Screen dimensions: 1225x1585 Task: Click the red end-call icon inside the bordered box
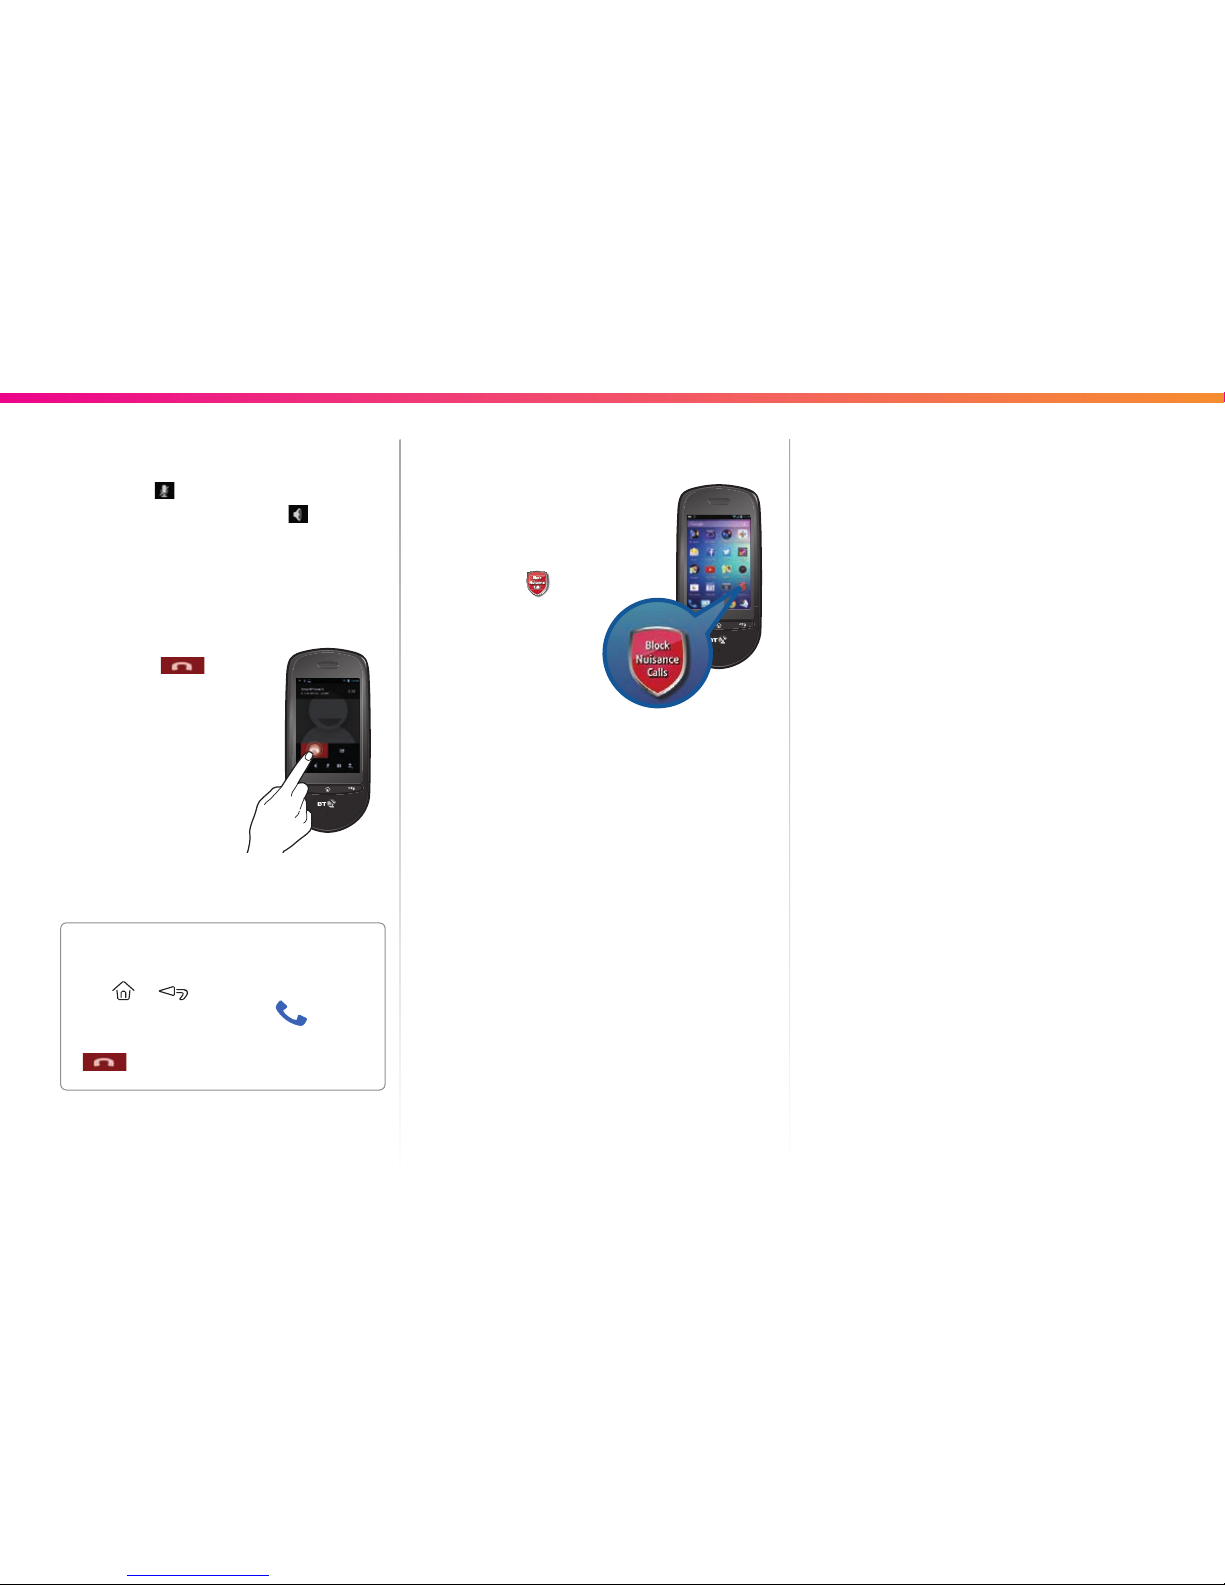[104, 1062]
